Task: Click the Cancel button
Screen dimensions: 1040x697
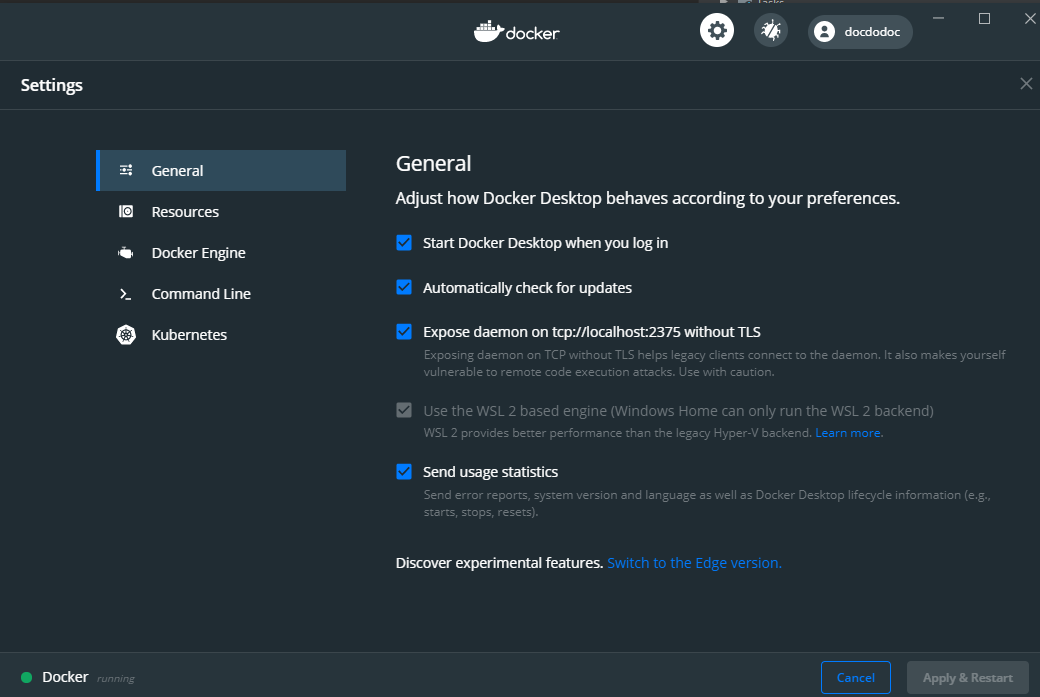Action: point(856,677)
